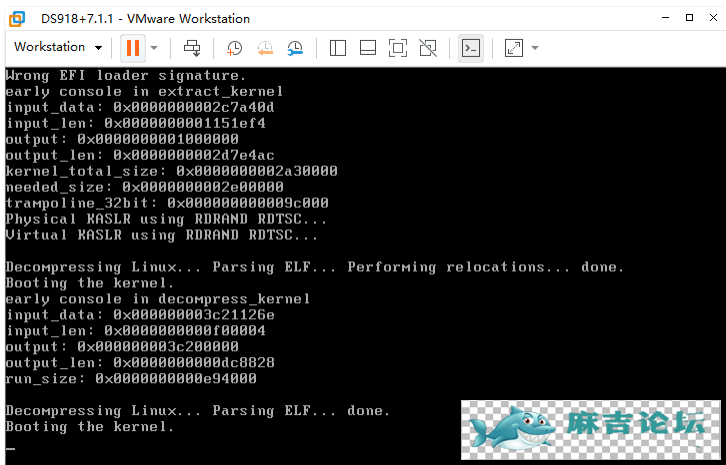
Task: Toggle the library sidebar panel icon
Action: (x=338, y=48)
